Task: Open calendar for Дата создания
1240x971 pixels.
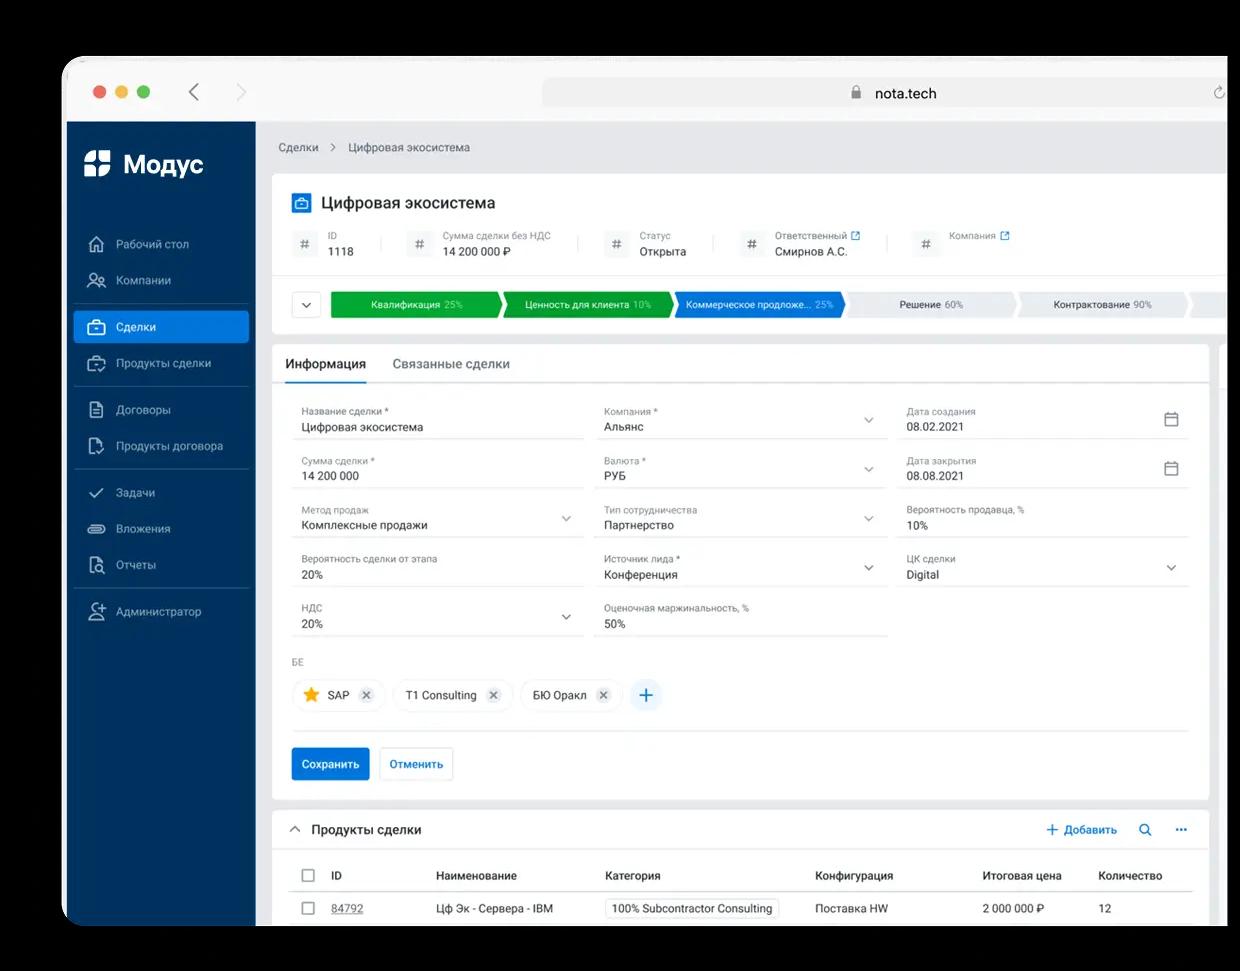Action: click(1171, 419)
